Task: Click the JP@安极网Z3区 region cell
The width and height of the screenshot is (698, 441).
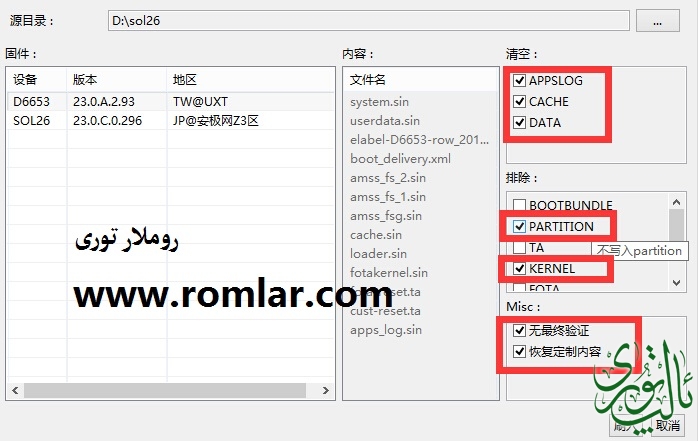Action: click(x=216, y=121)
